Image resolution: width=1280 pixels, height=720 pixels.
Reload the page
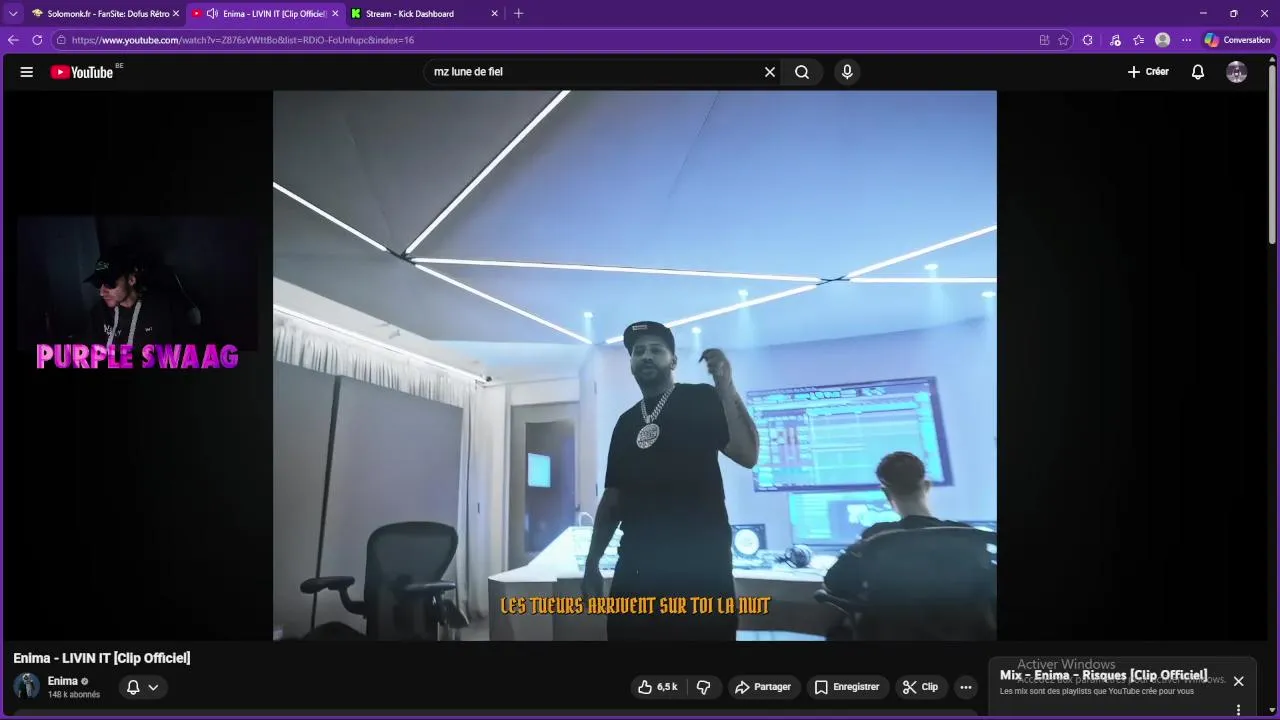point(37,40)
